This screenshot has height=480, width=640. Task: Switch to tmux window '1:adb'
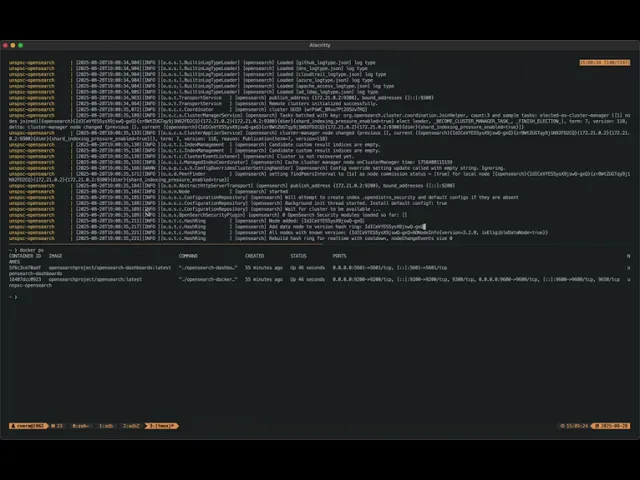click(106, 426)
